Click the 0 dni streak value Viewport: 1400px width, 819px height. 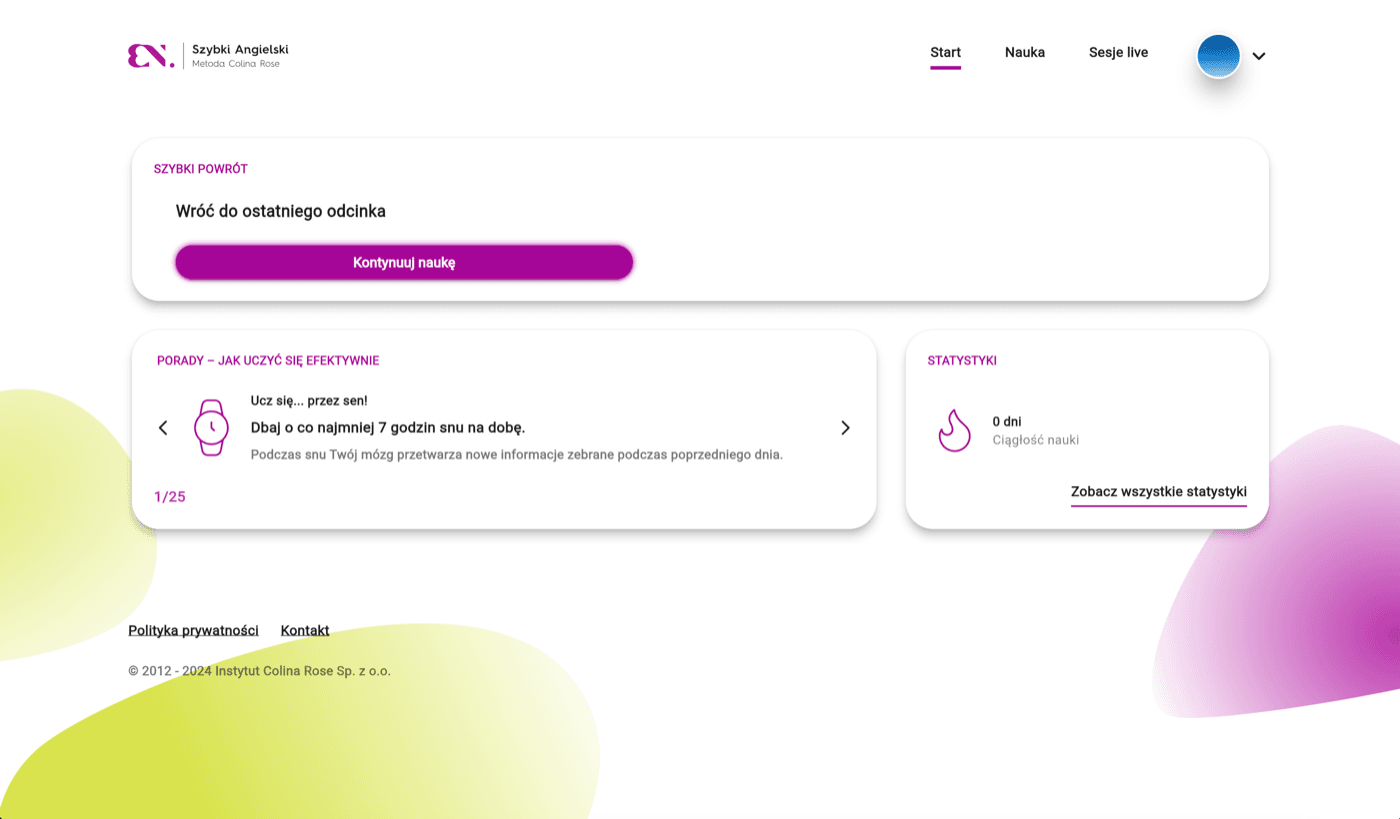pyautogui.click(x=1007, y=422)
